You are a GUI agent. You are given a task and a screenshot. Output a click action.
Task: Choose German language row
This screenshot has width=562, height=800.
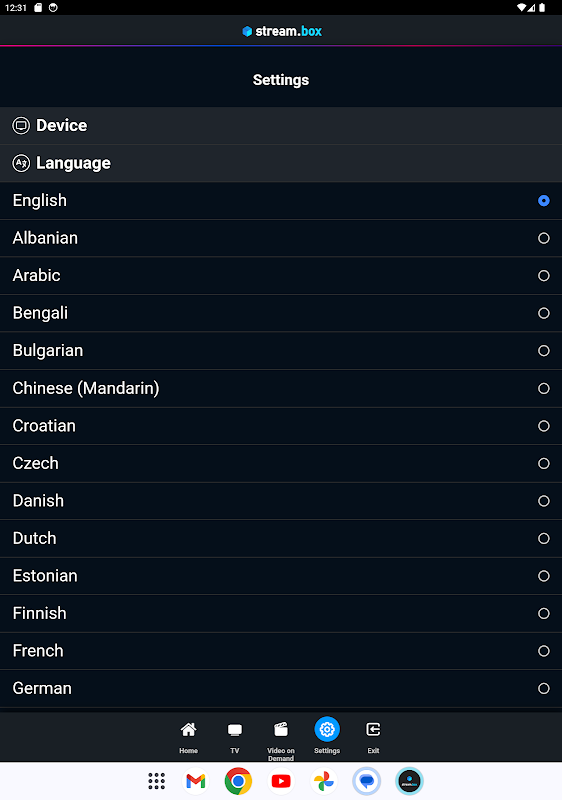point(281,688)
